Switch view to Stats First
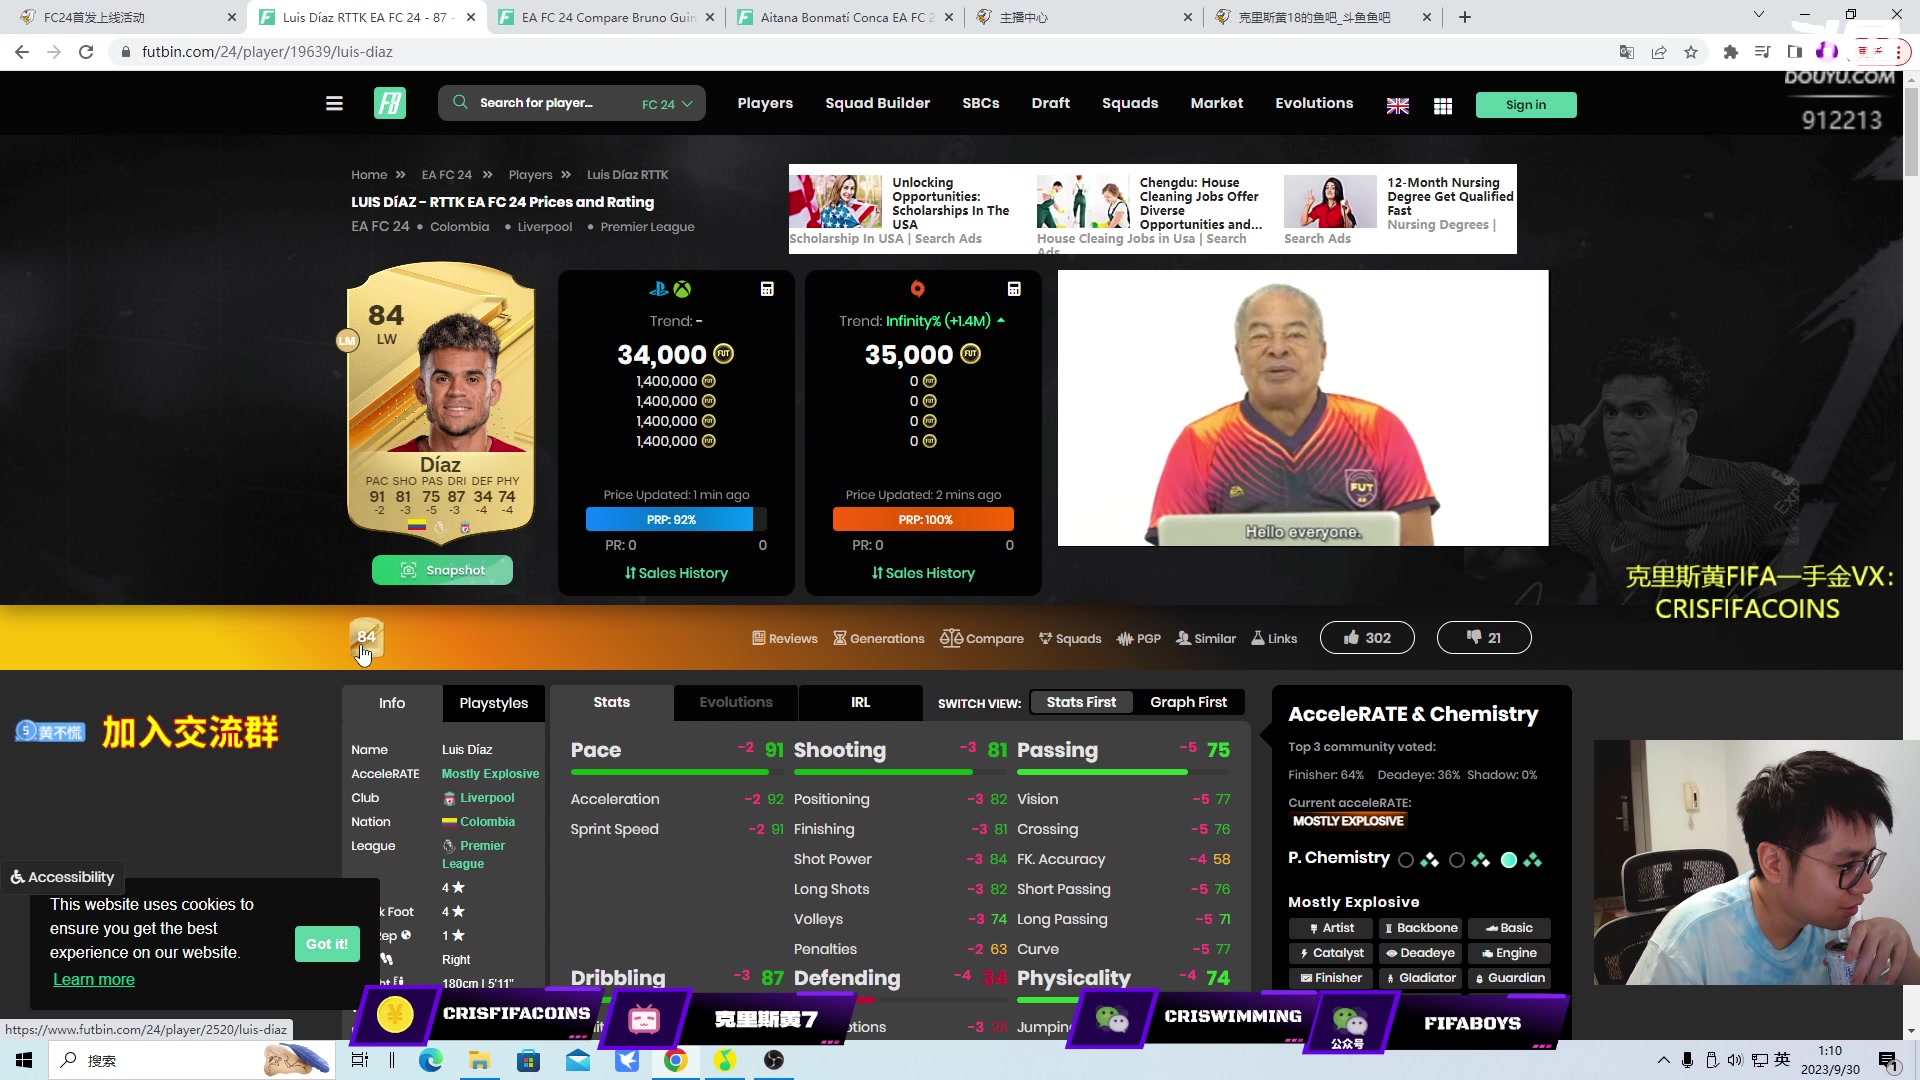This screenshot has width=1920, height=1080. pos(1081,702)
